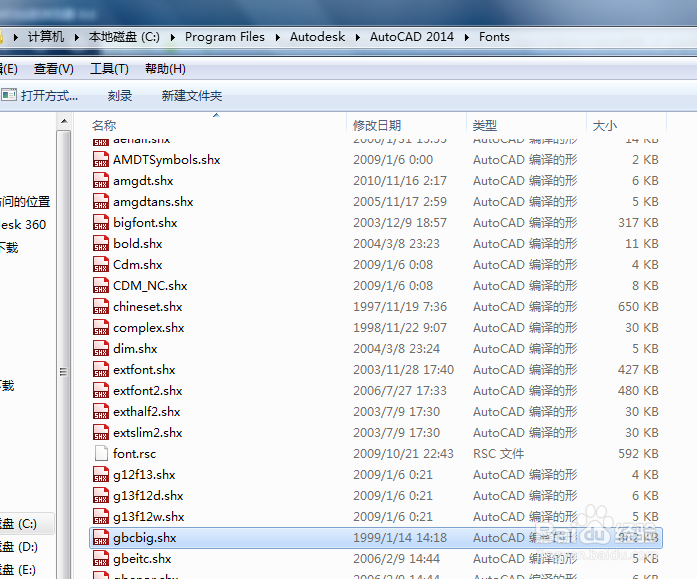Select drive (D:) in the navigation pane

pos(19,547)
